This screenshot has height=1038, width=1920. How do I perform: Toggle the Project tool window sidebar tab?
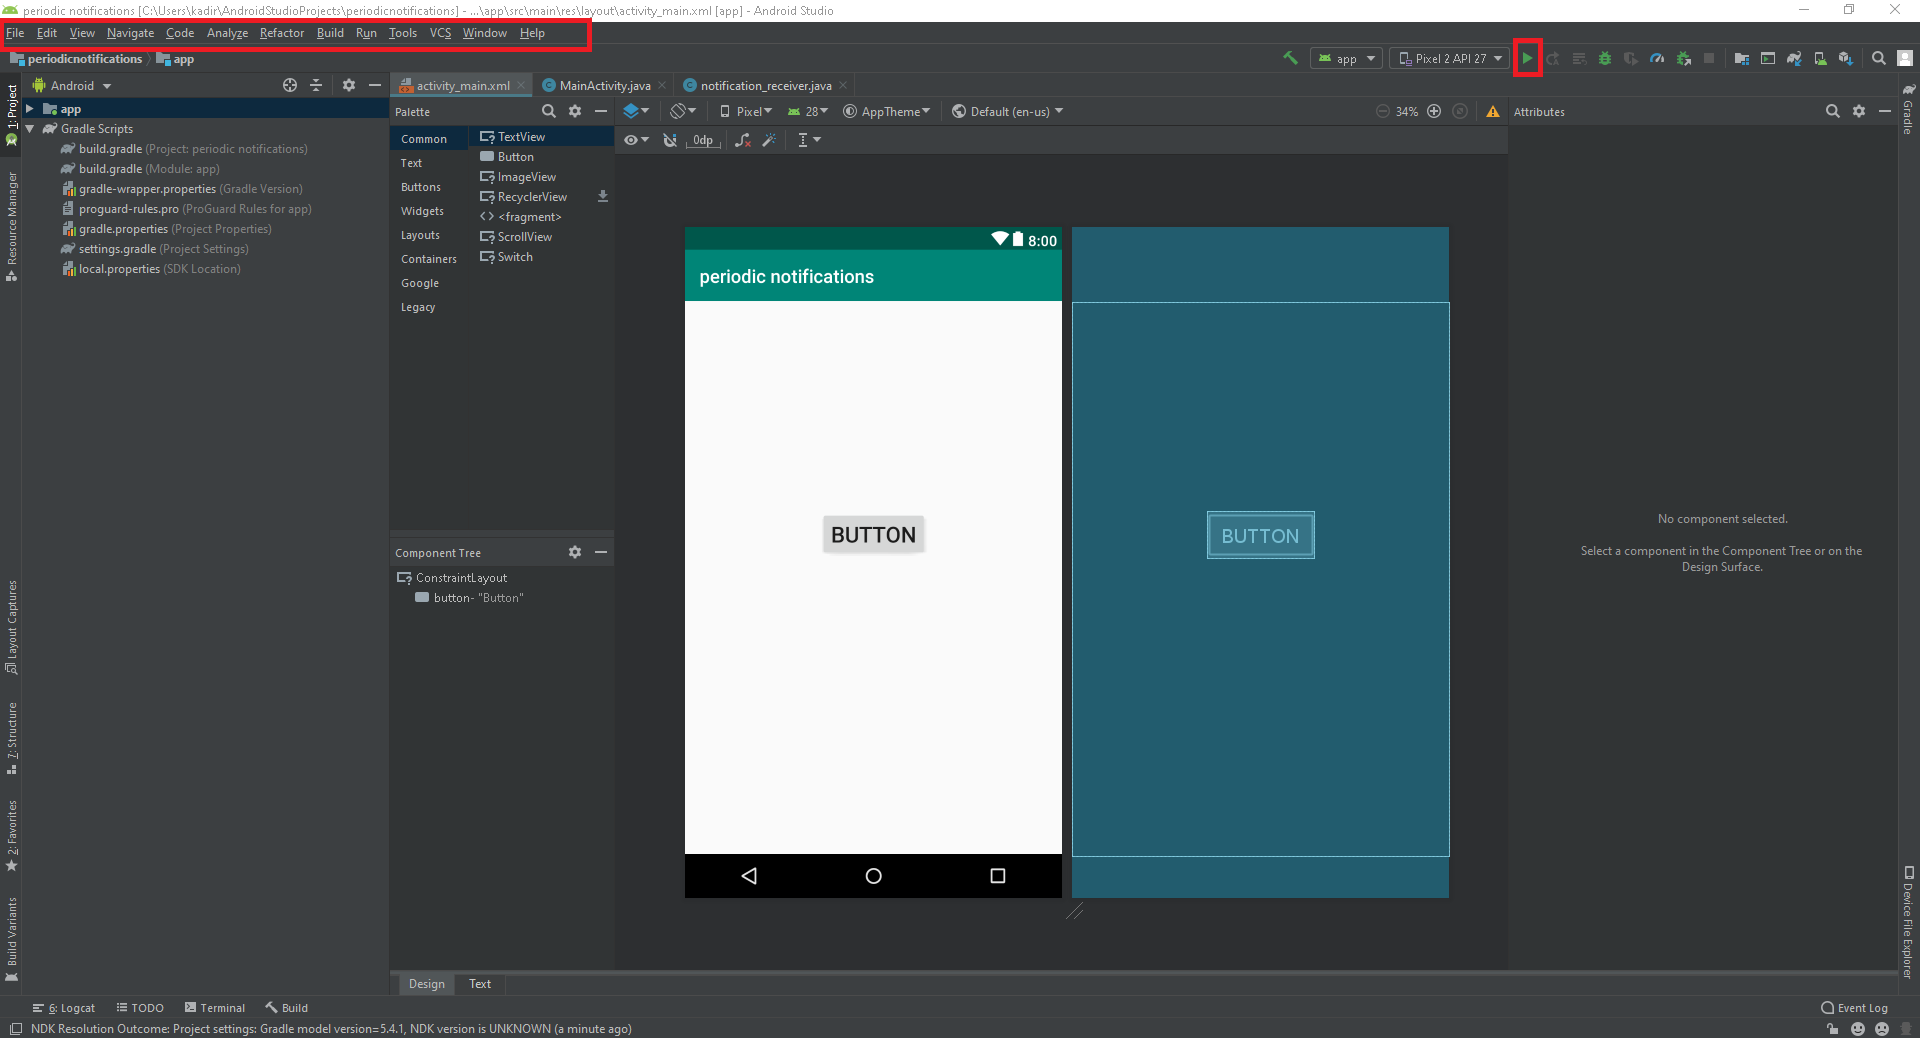click(x=12, y=114)
